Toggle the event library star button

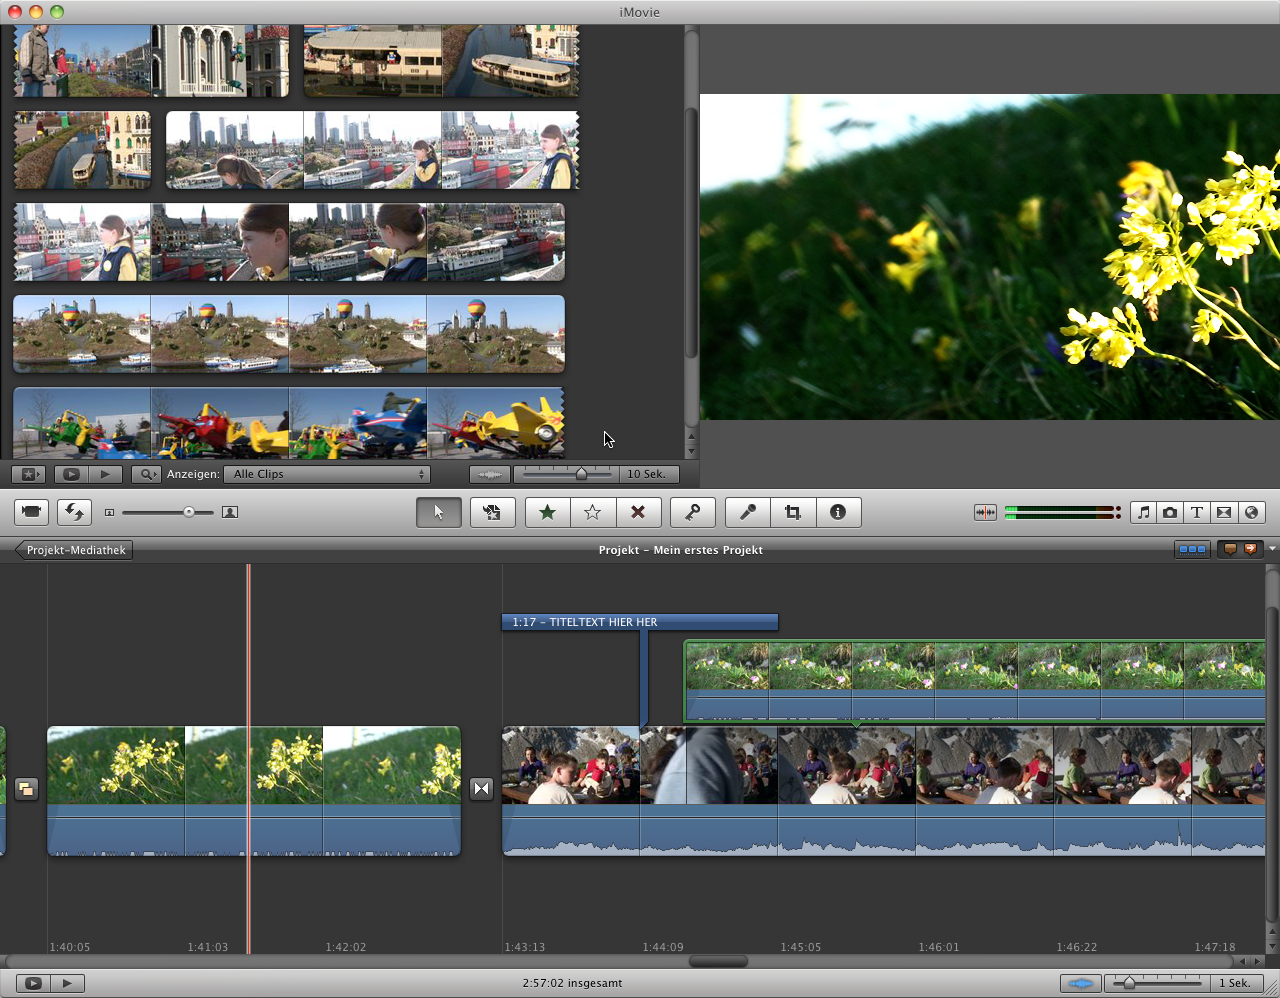[x=29, y=474]
